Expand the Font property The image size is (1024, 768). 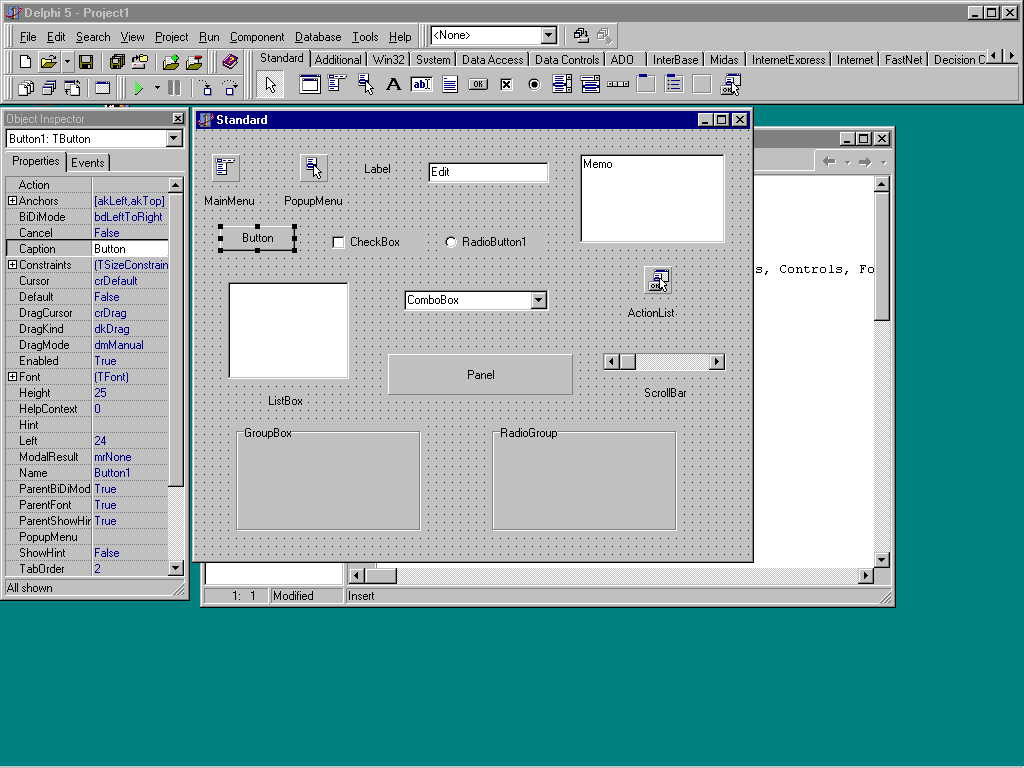[12, 377]
